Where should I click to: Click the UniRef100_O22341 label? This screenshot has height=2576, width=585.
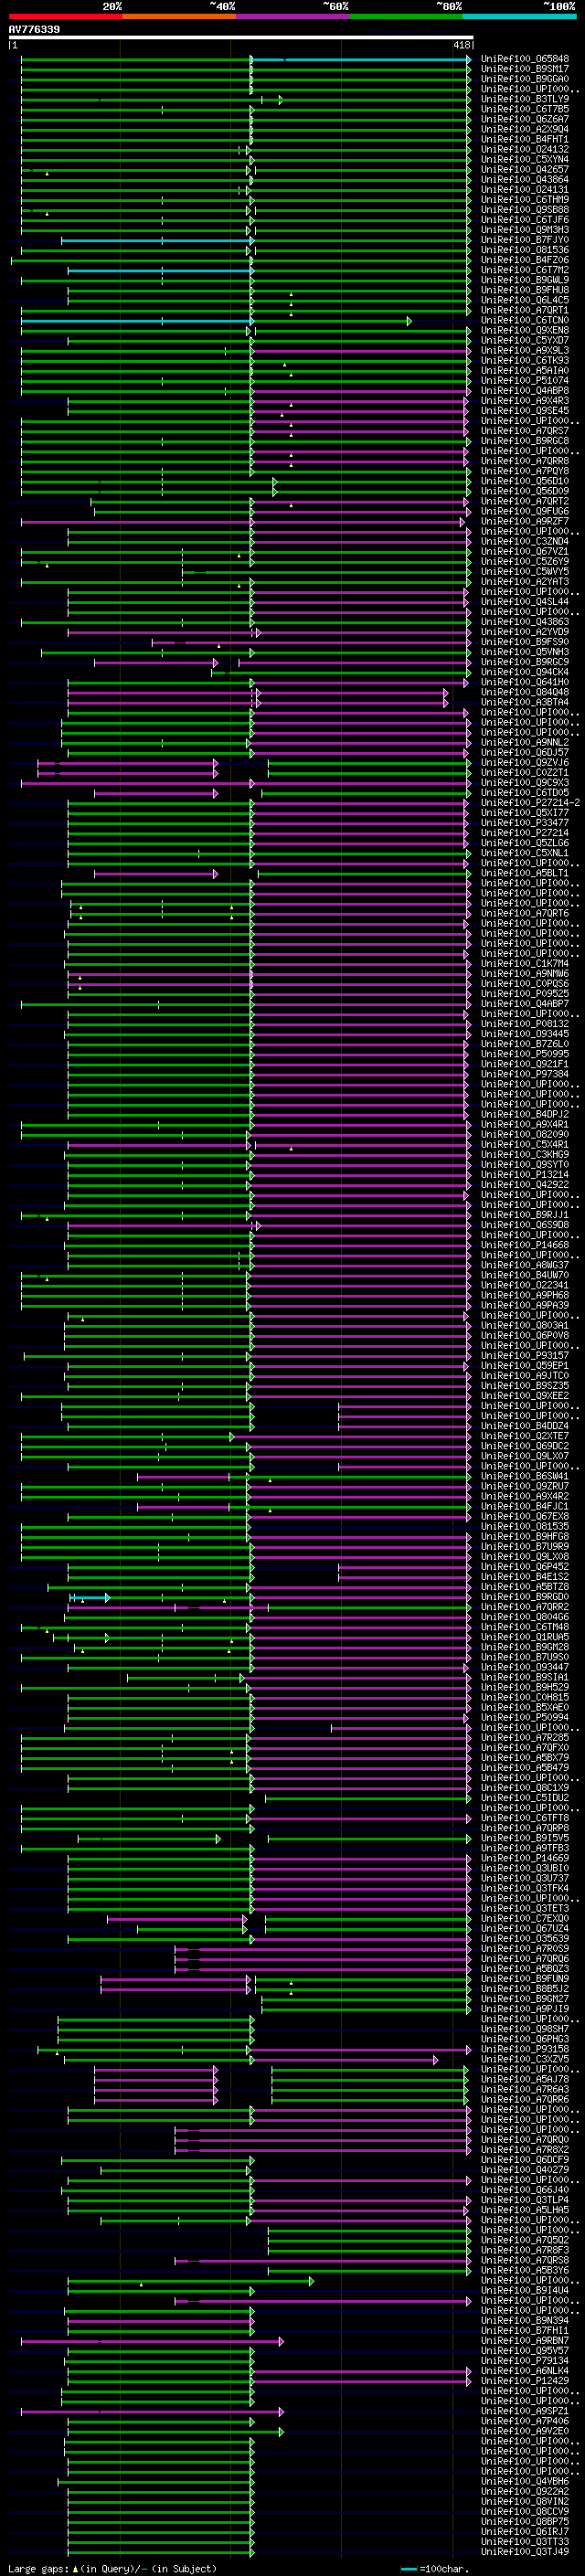coord(525,1285)
